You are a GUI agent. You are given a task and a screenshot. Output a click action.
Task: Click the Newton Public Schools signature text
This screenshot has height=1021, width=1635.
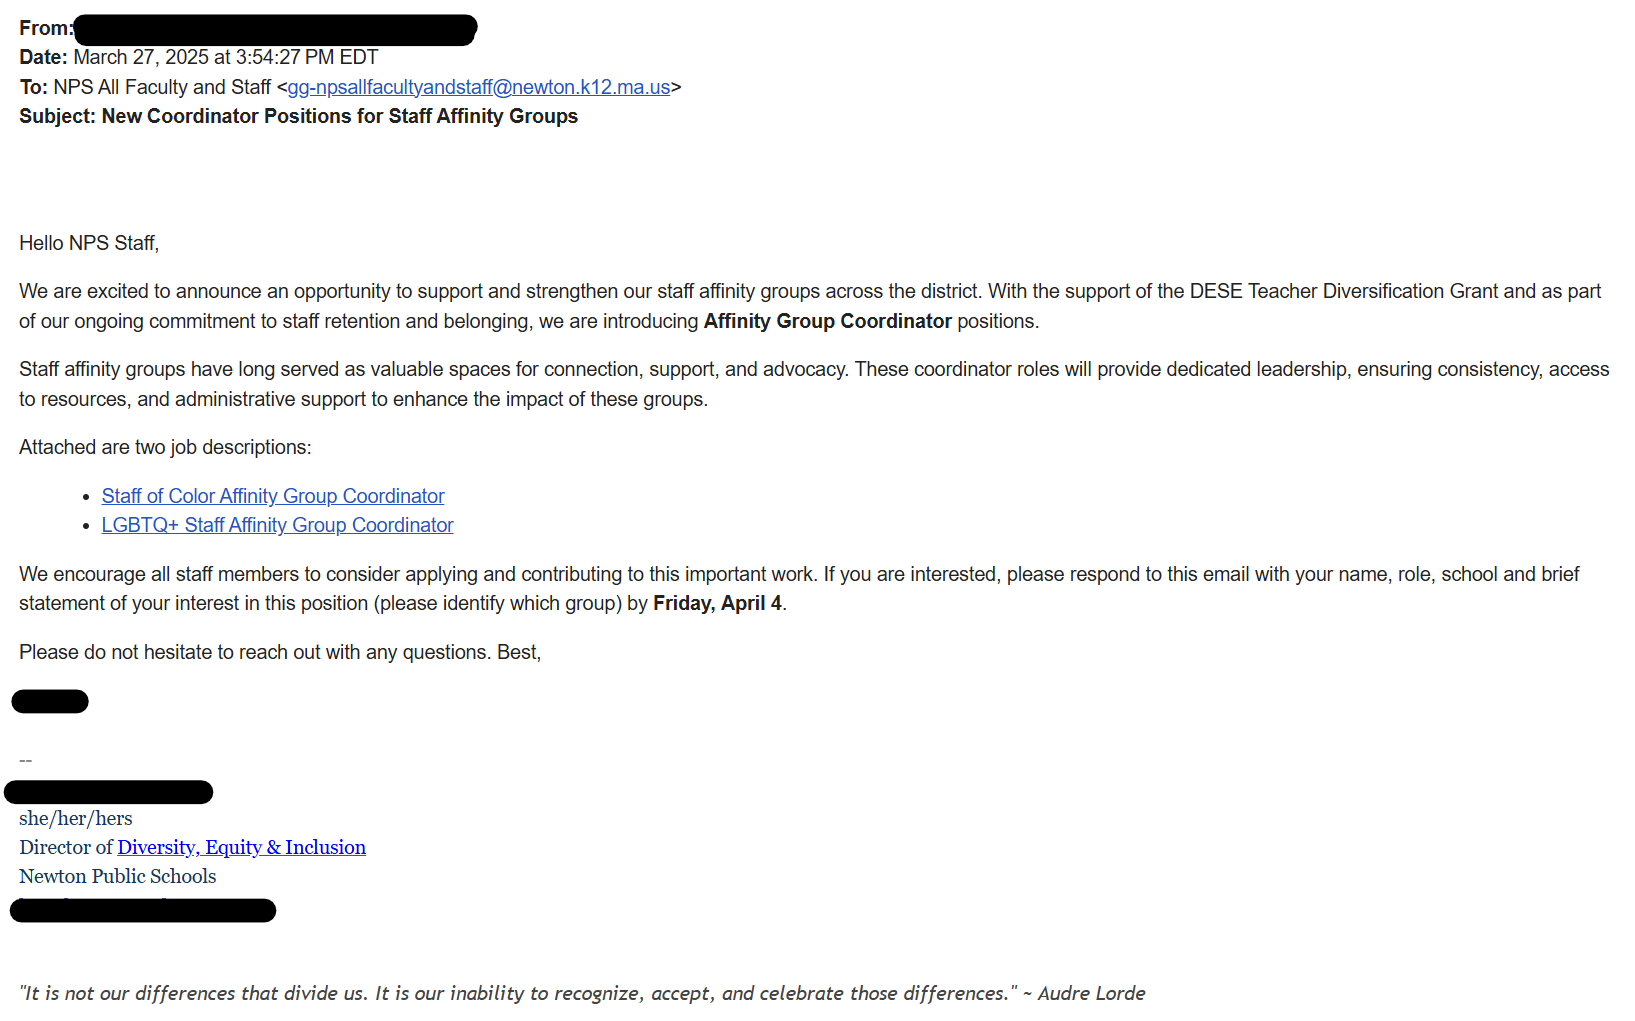tap(118, 876)
